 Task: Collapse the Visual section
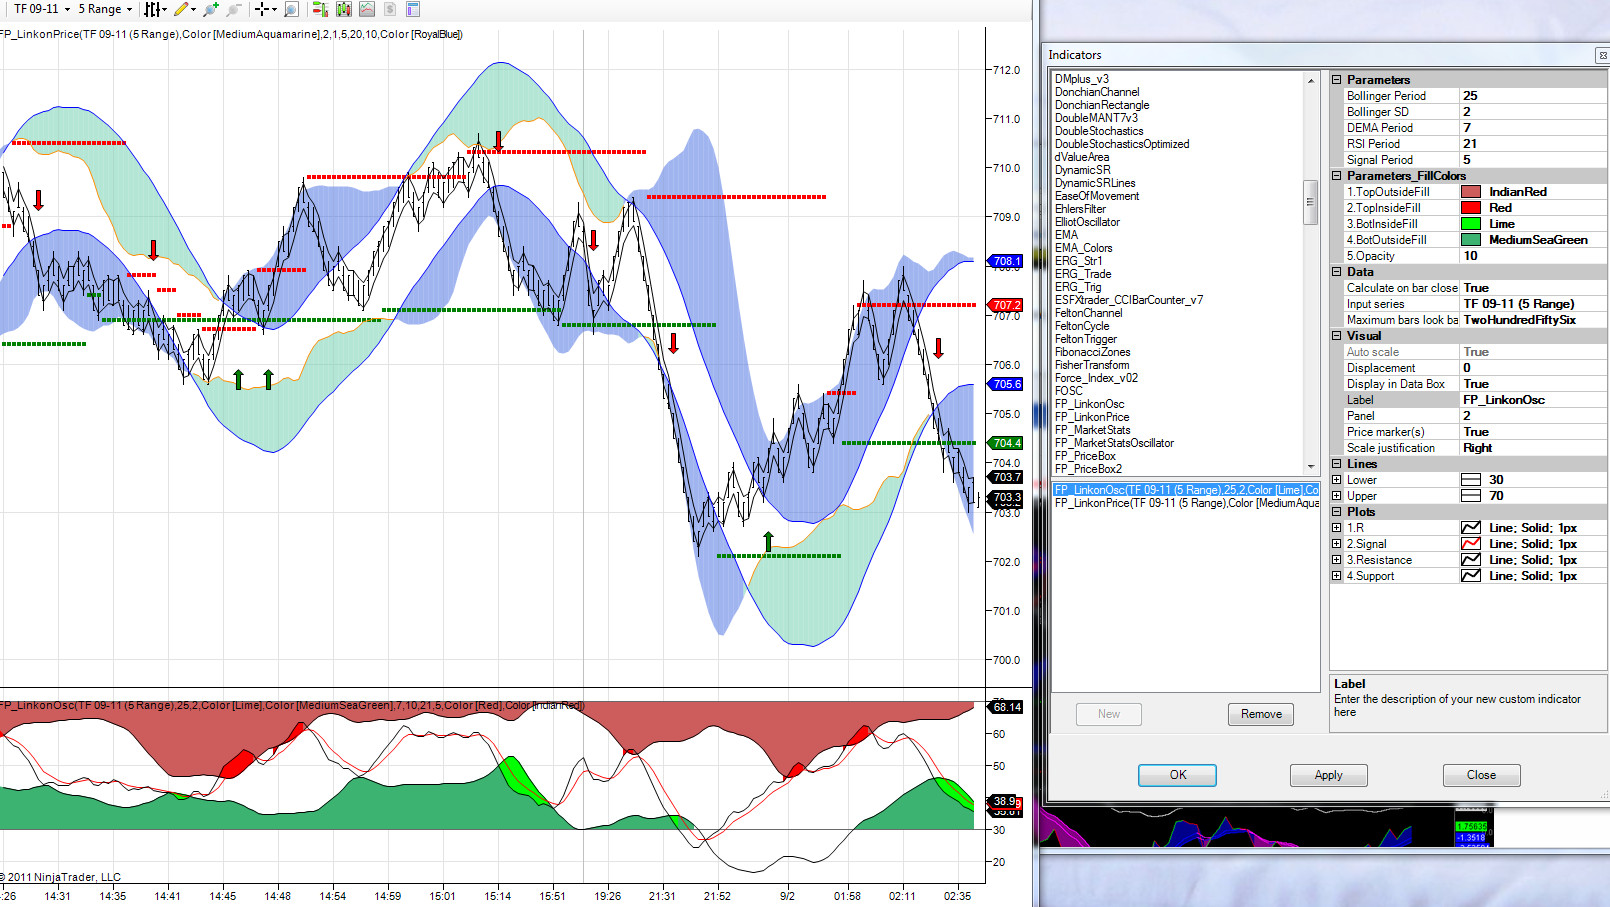[x=1337, y=336]
